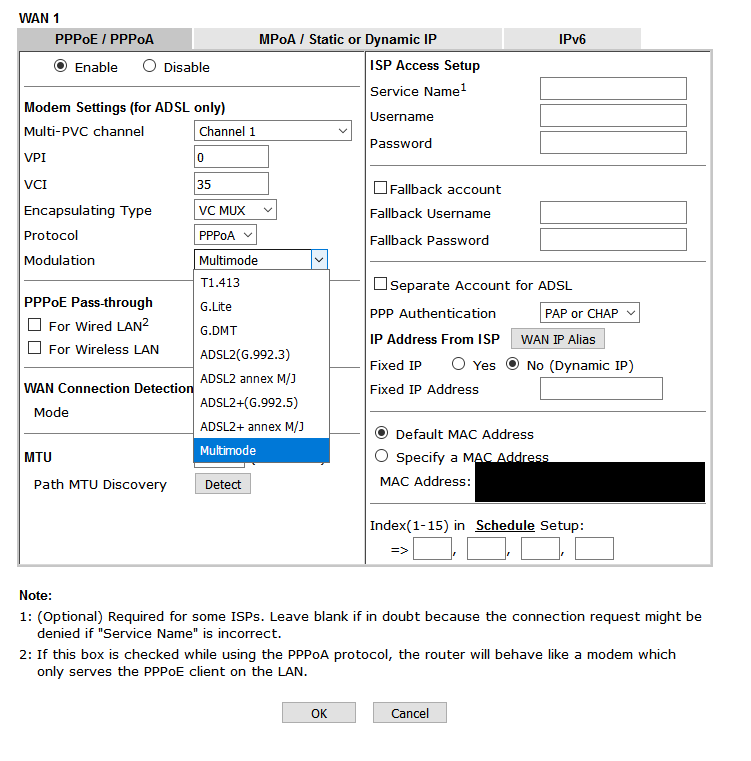Click the Cancel button
This screenshot has width=751, height=761.
pos(410,713)
